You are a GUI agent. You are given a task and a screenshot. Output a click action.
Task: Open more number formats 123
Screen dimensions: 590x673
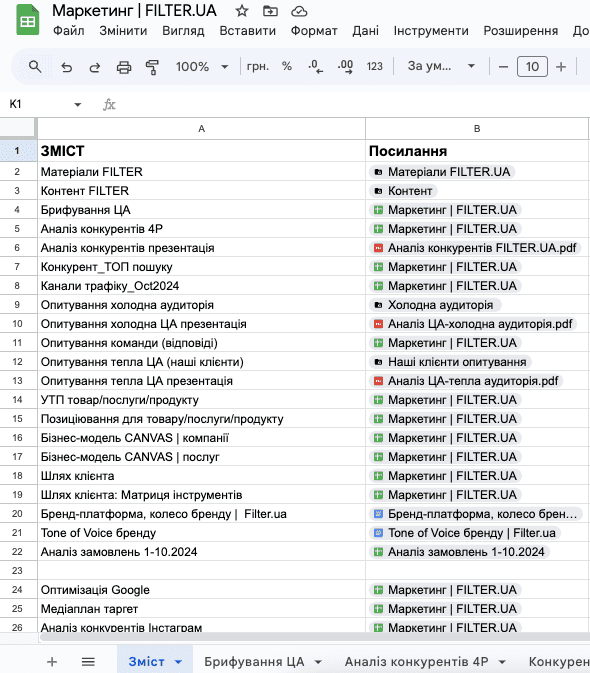pyautogui.click(x=375, y=67)
